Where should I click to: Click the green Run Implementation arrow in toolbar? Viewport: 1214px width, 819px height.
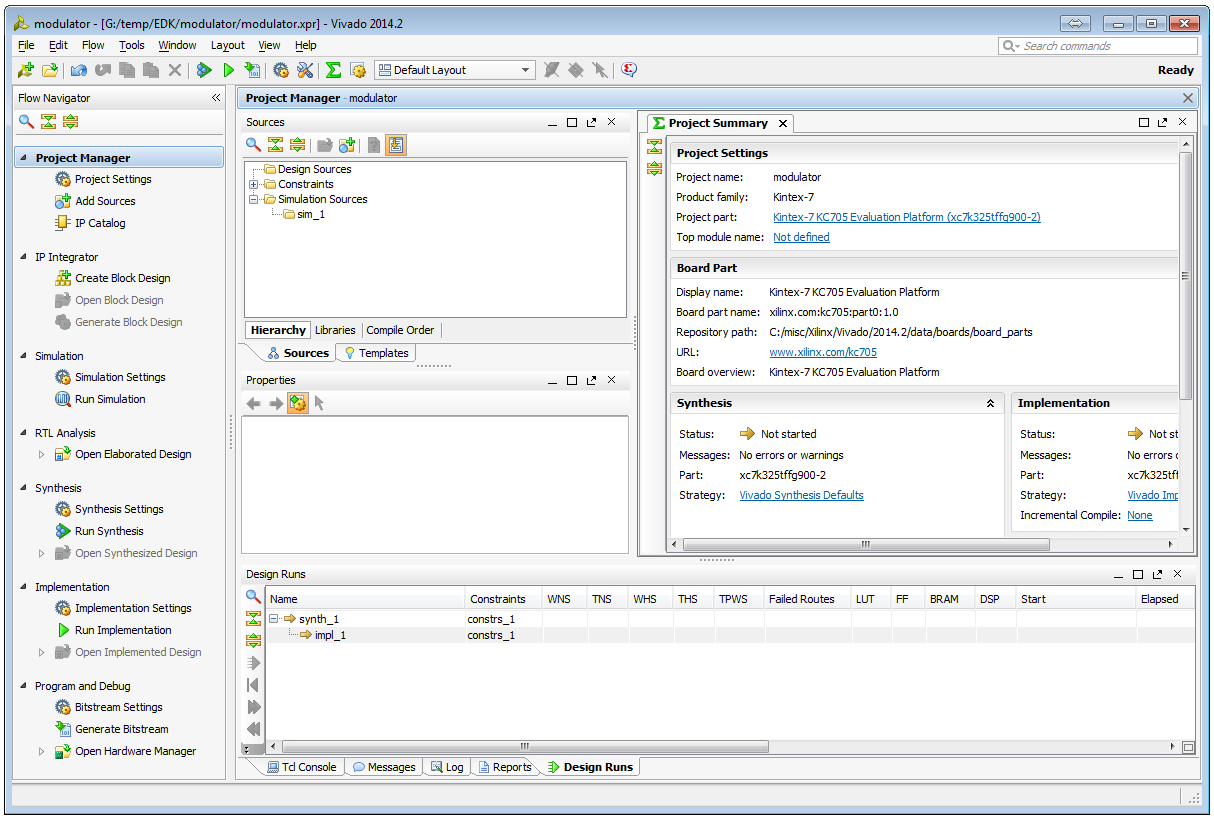pyautogui.click(x=229, y=70)
